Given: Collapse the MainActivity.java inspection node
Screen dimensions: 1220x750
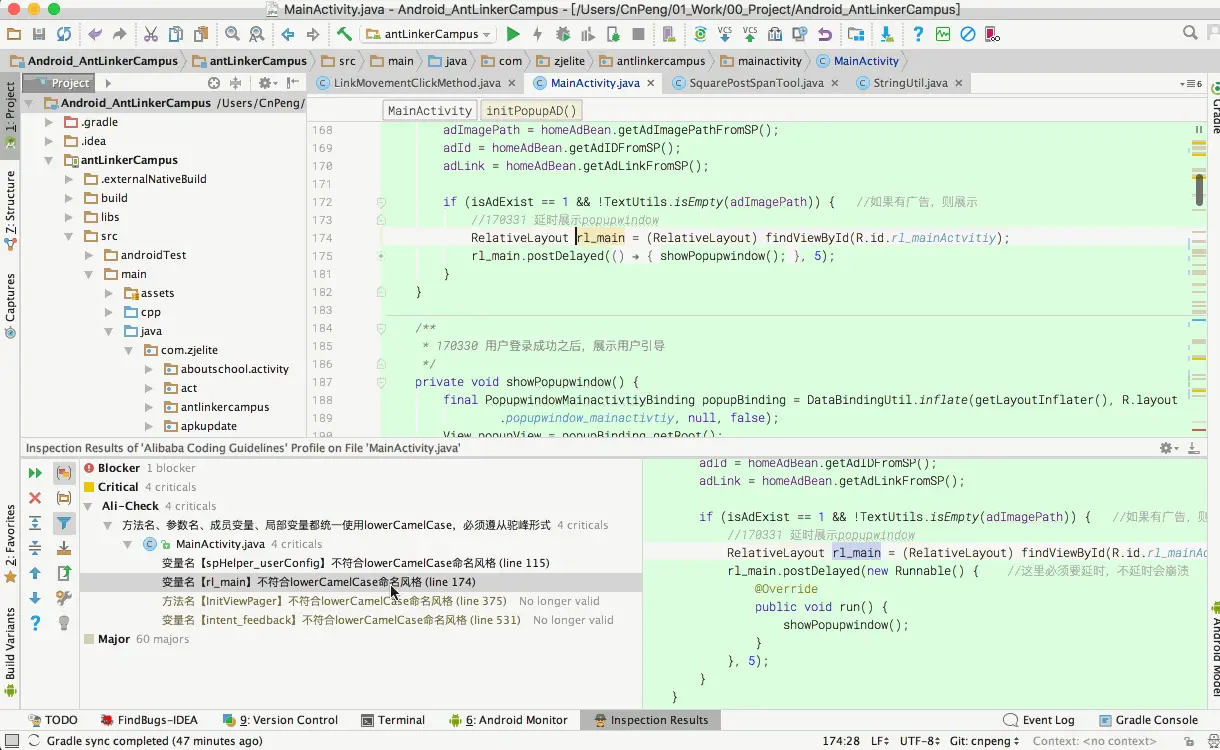Looking at the screenshot, I should click(x=128, y=544).
